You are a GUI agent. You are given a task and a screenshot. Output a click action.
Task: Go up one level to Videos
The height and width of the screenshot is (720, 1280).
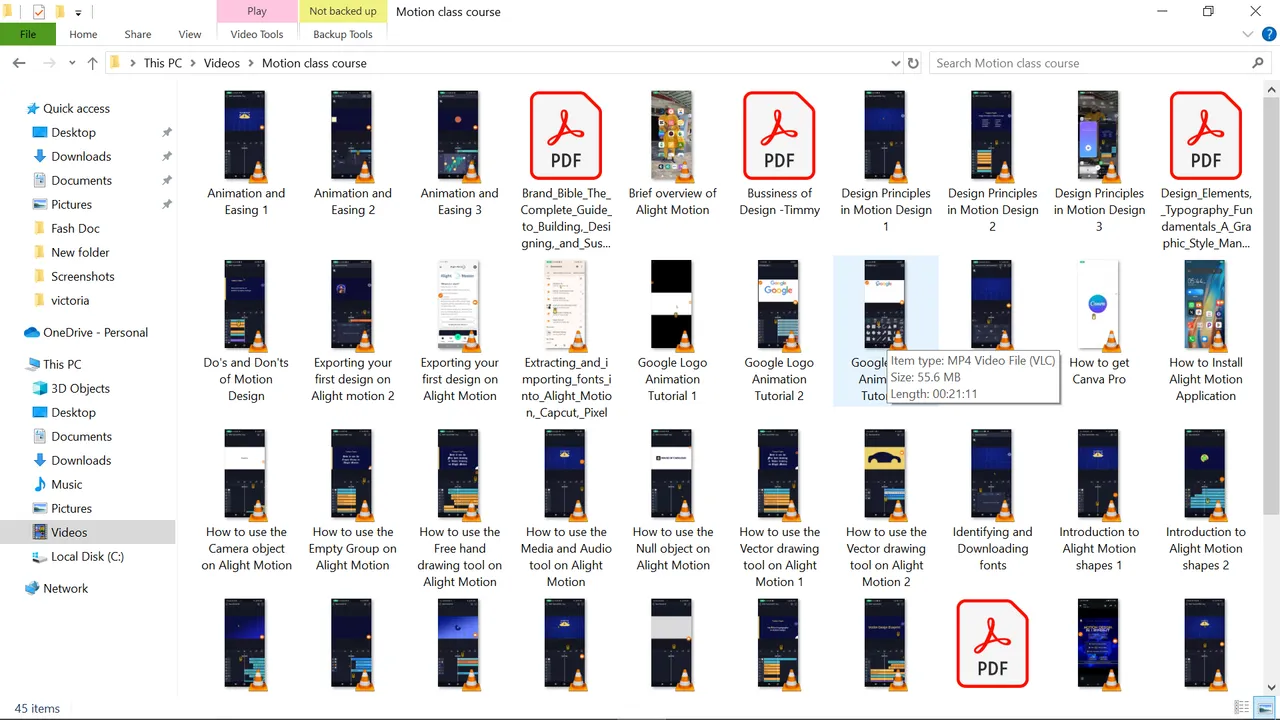click(92, 63)
